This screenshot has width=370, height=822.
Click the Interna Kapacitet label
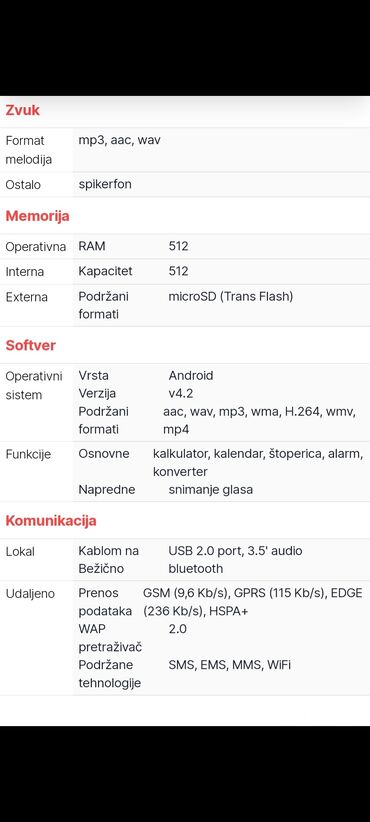105,271
